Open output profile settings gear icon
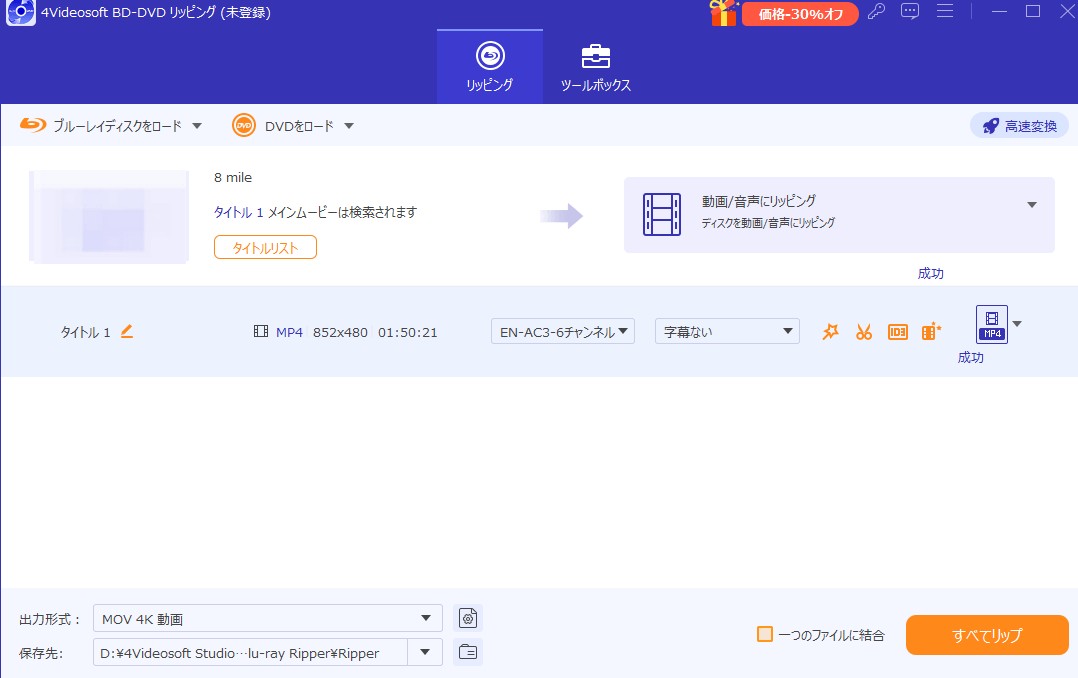Screen dimensions: 1078x678 pyautogui.click(x=468, y=618)
